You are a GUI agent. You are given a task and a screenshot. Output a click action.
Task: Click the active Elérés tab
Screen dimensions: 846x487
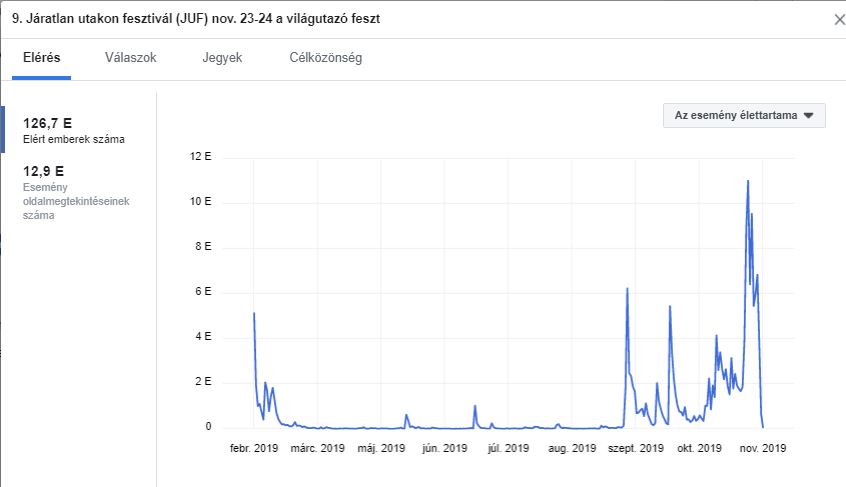[x=43, y=58]
